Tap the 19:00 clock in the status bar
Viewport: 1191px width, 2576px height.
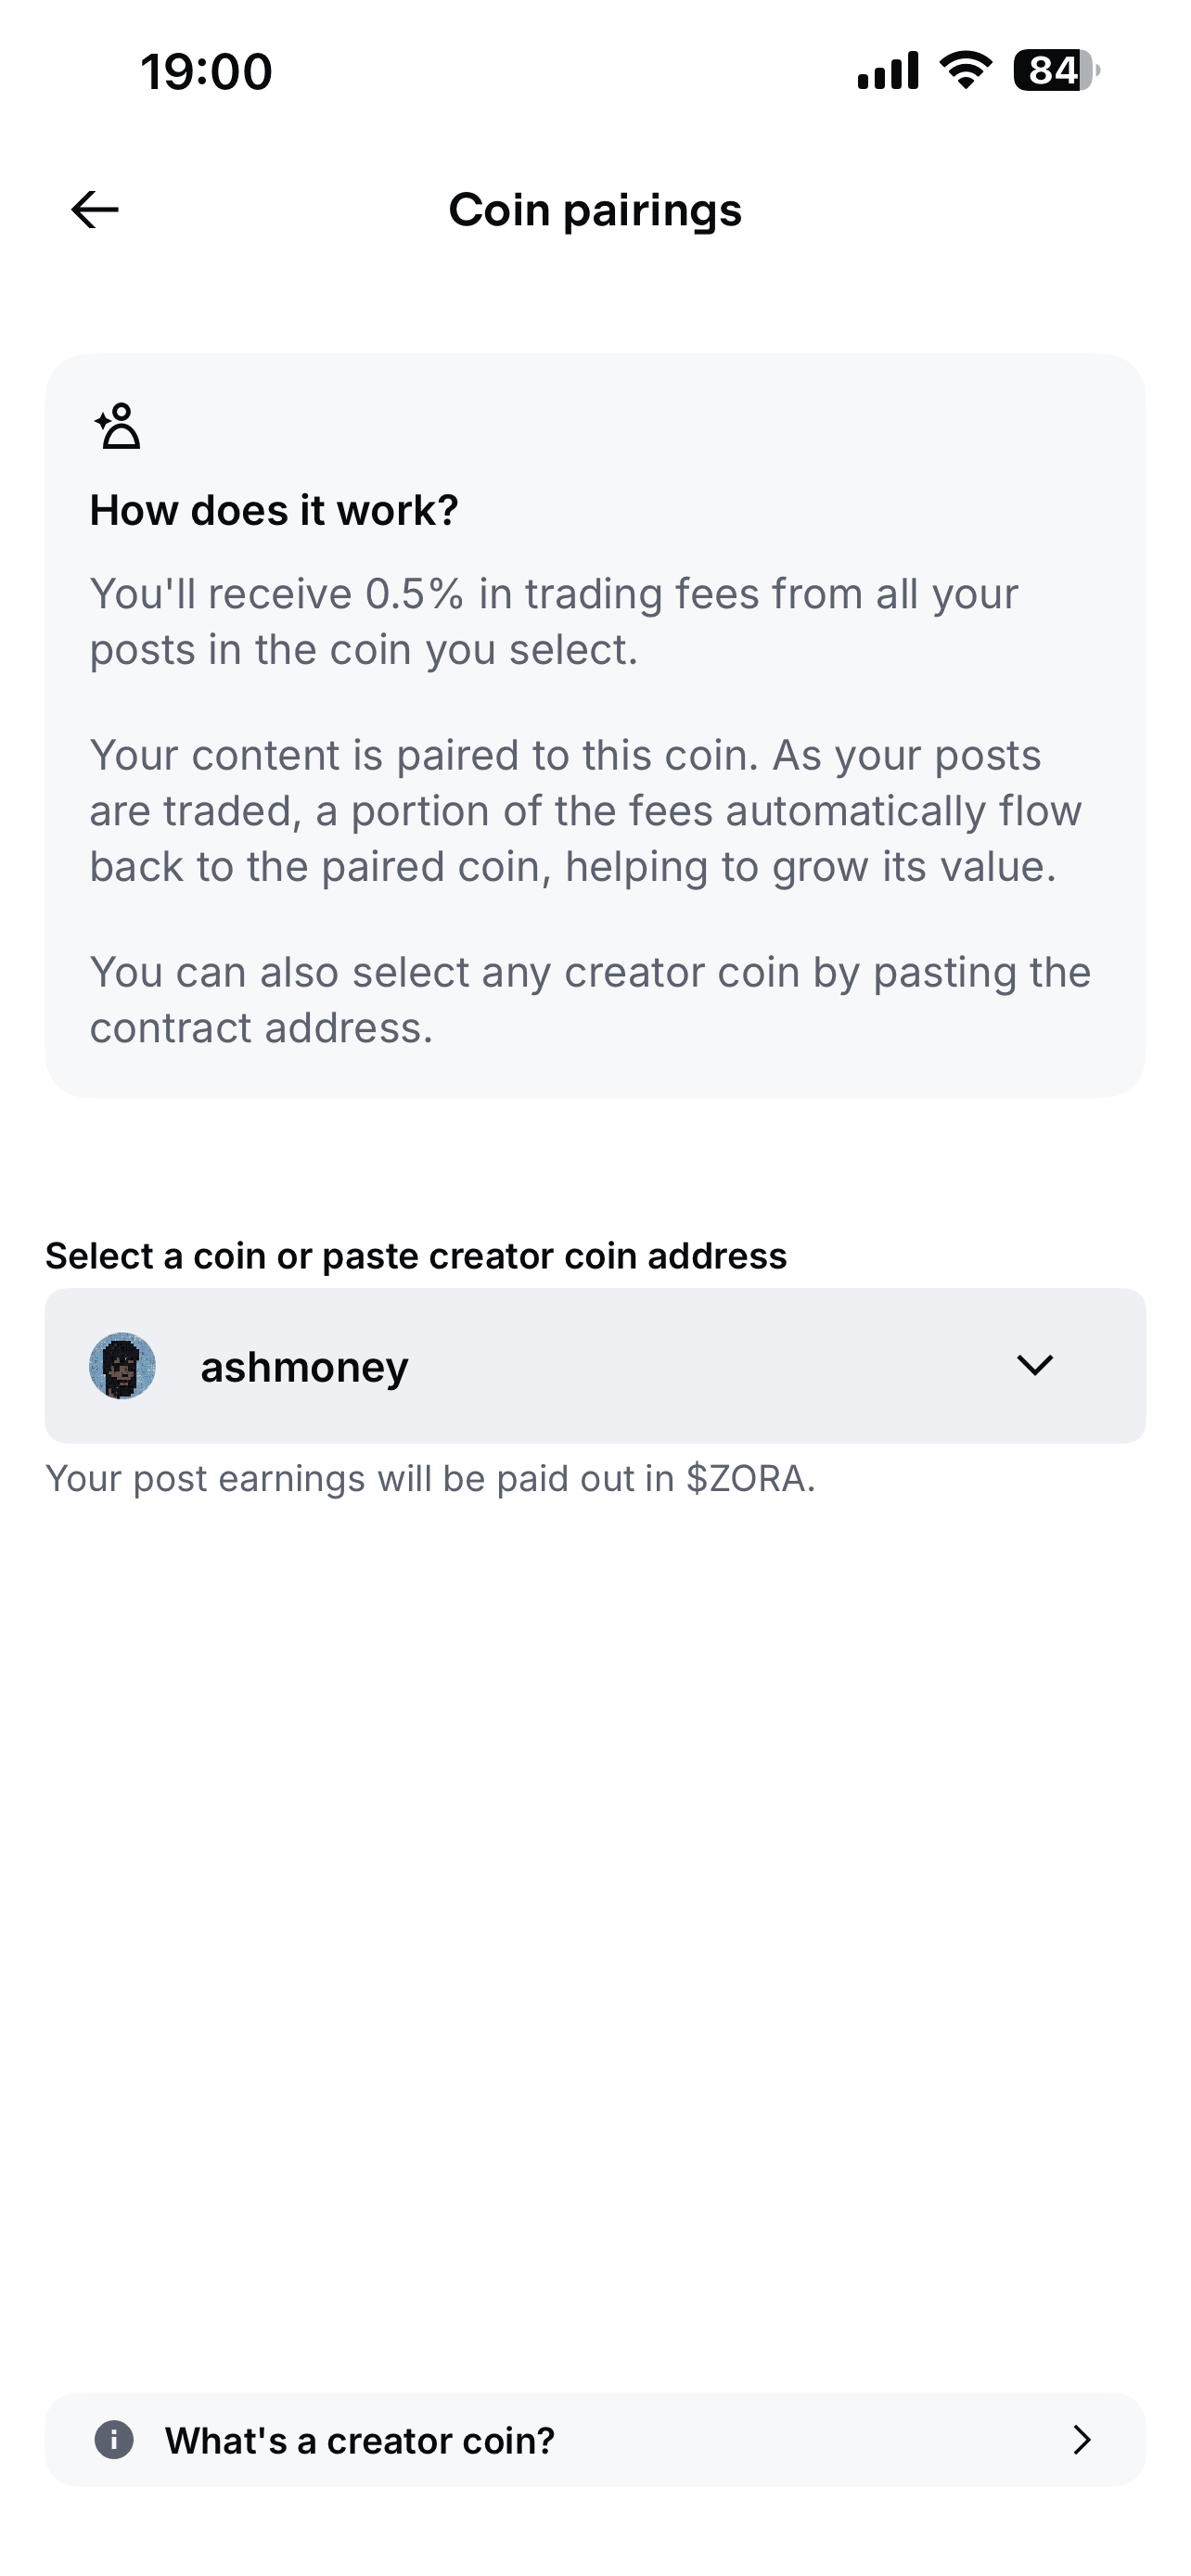pyautogui.click(x=206, y=72)
